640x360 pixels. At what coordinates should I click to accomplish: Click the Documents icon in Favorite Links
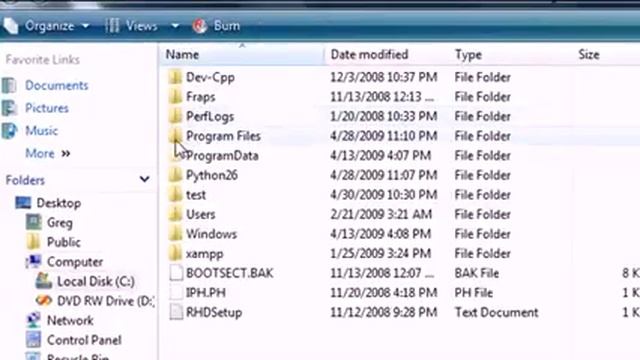coord(9,85)
